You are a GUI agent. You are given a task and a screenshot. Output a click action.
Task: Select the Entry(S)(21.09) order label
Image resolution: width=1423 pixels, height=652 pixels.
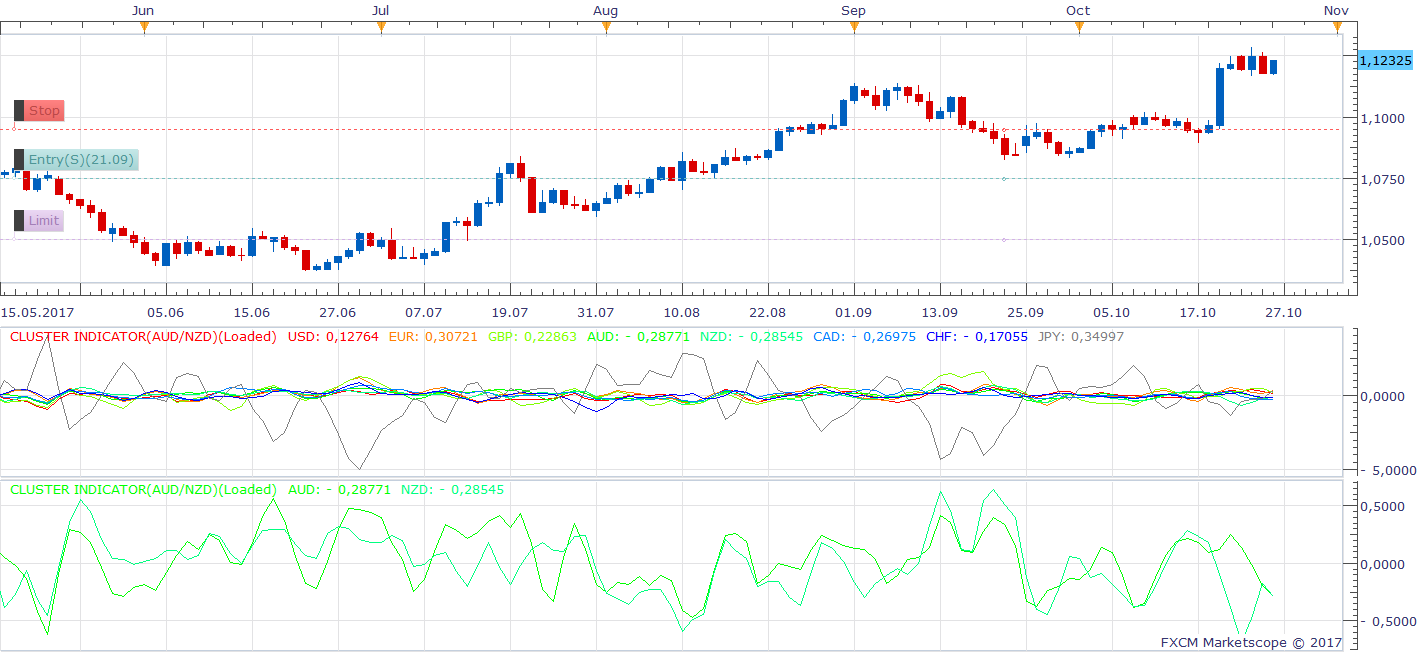pos(81,160)
